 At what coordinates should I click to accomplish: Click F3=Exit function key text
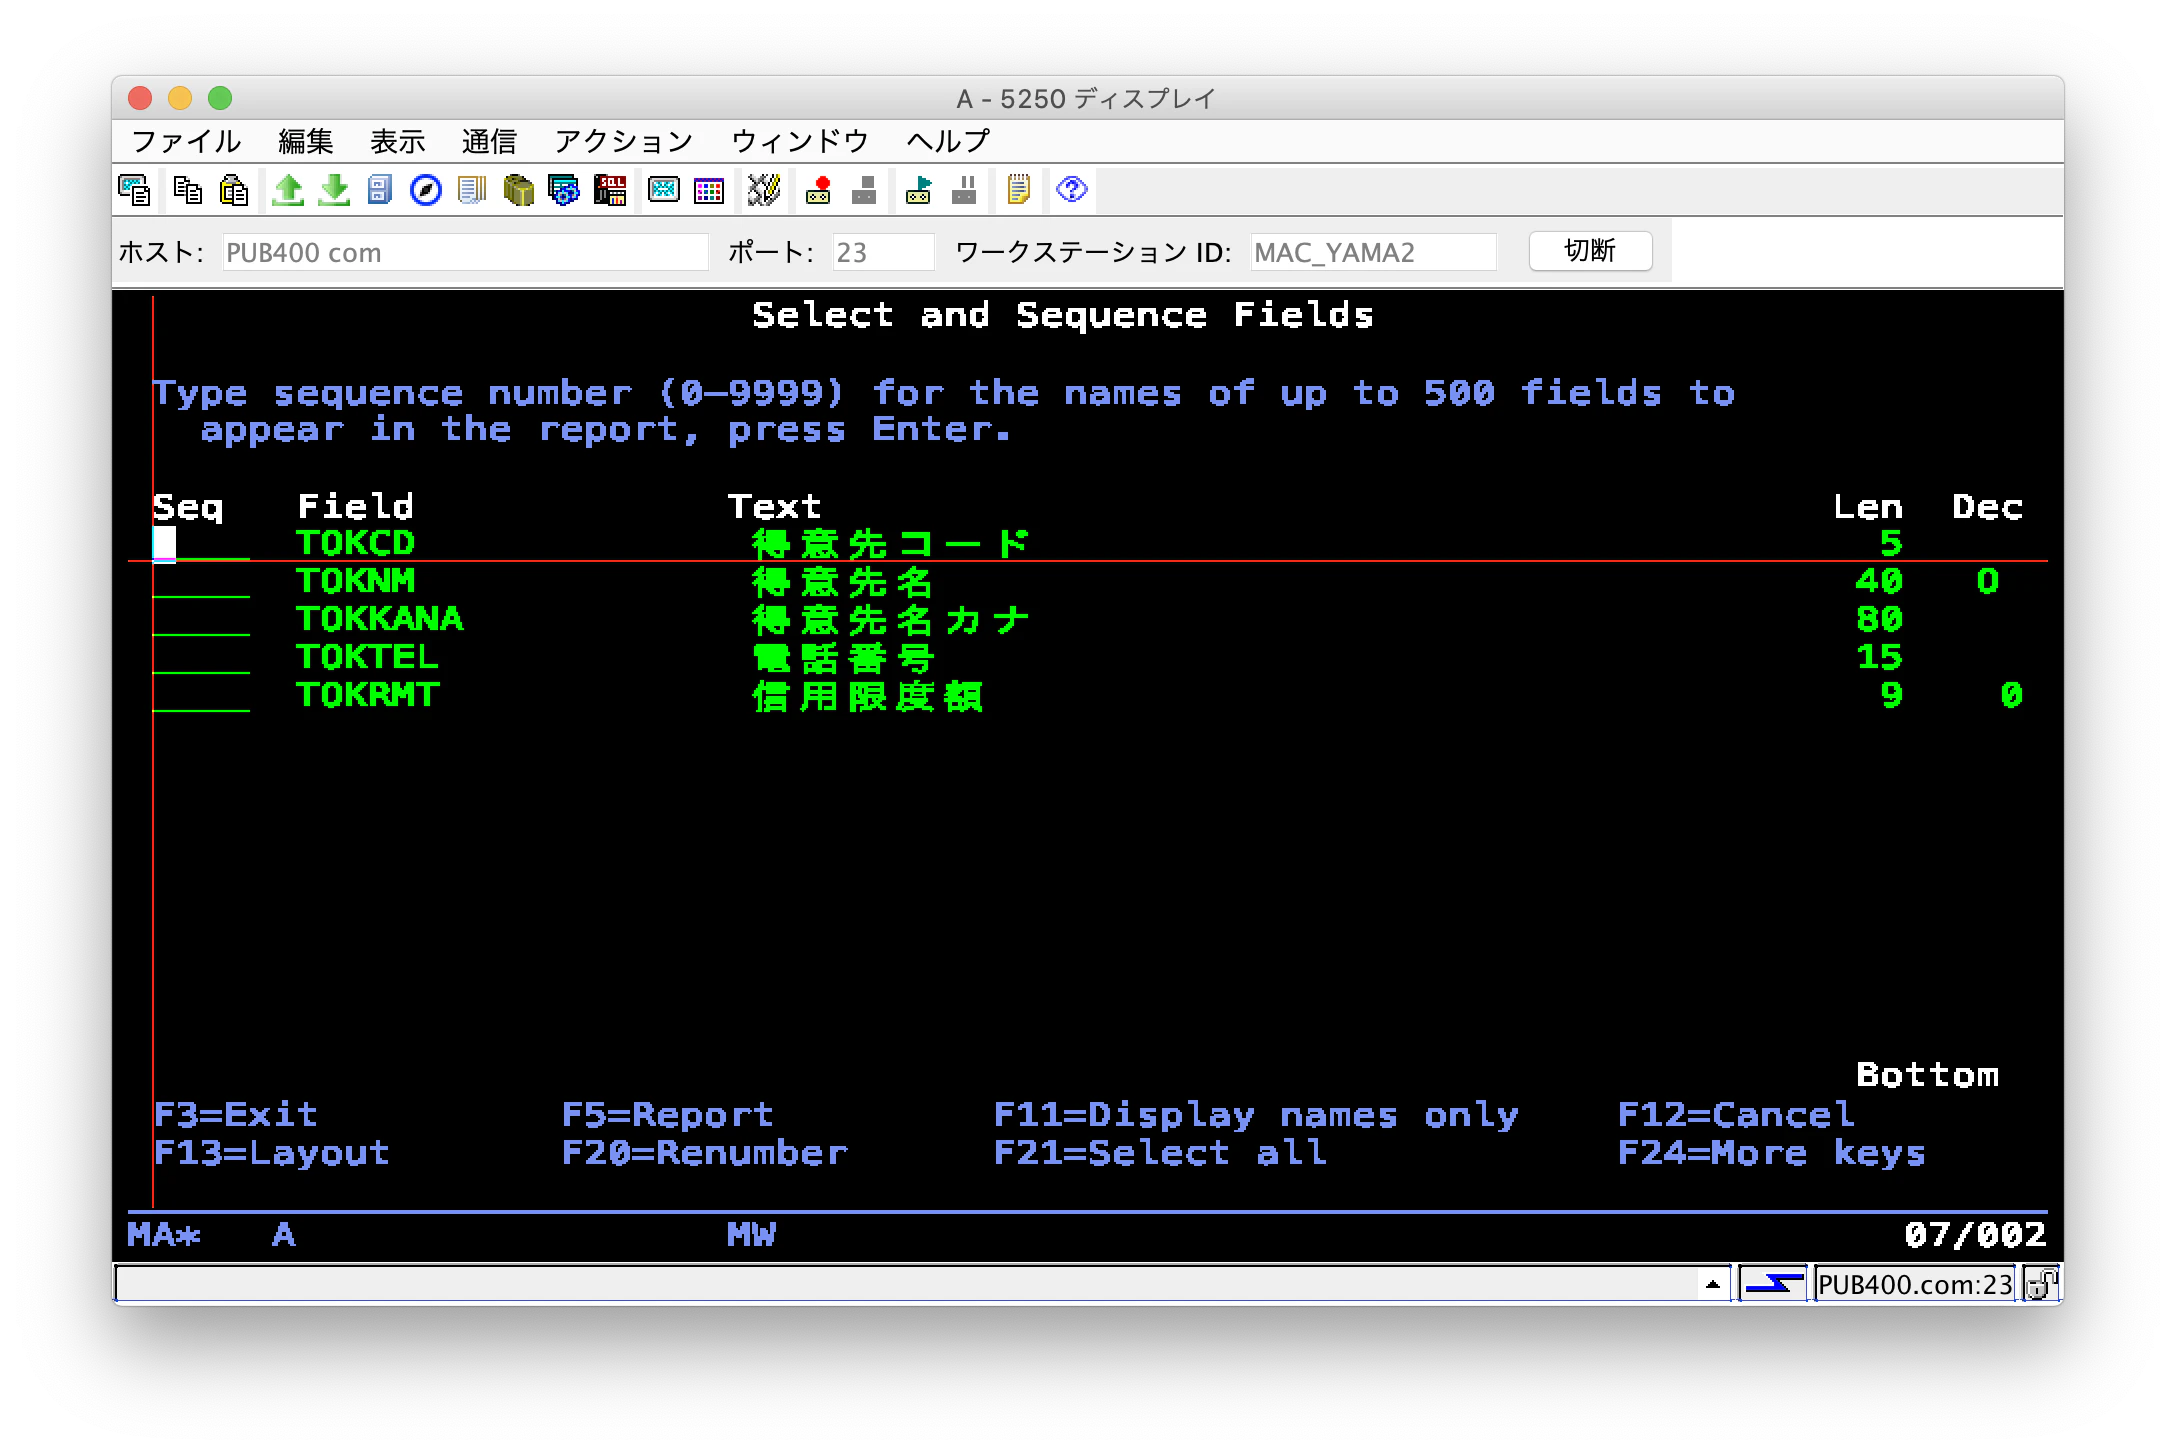coord(236,1114)
